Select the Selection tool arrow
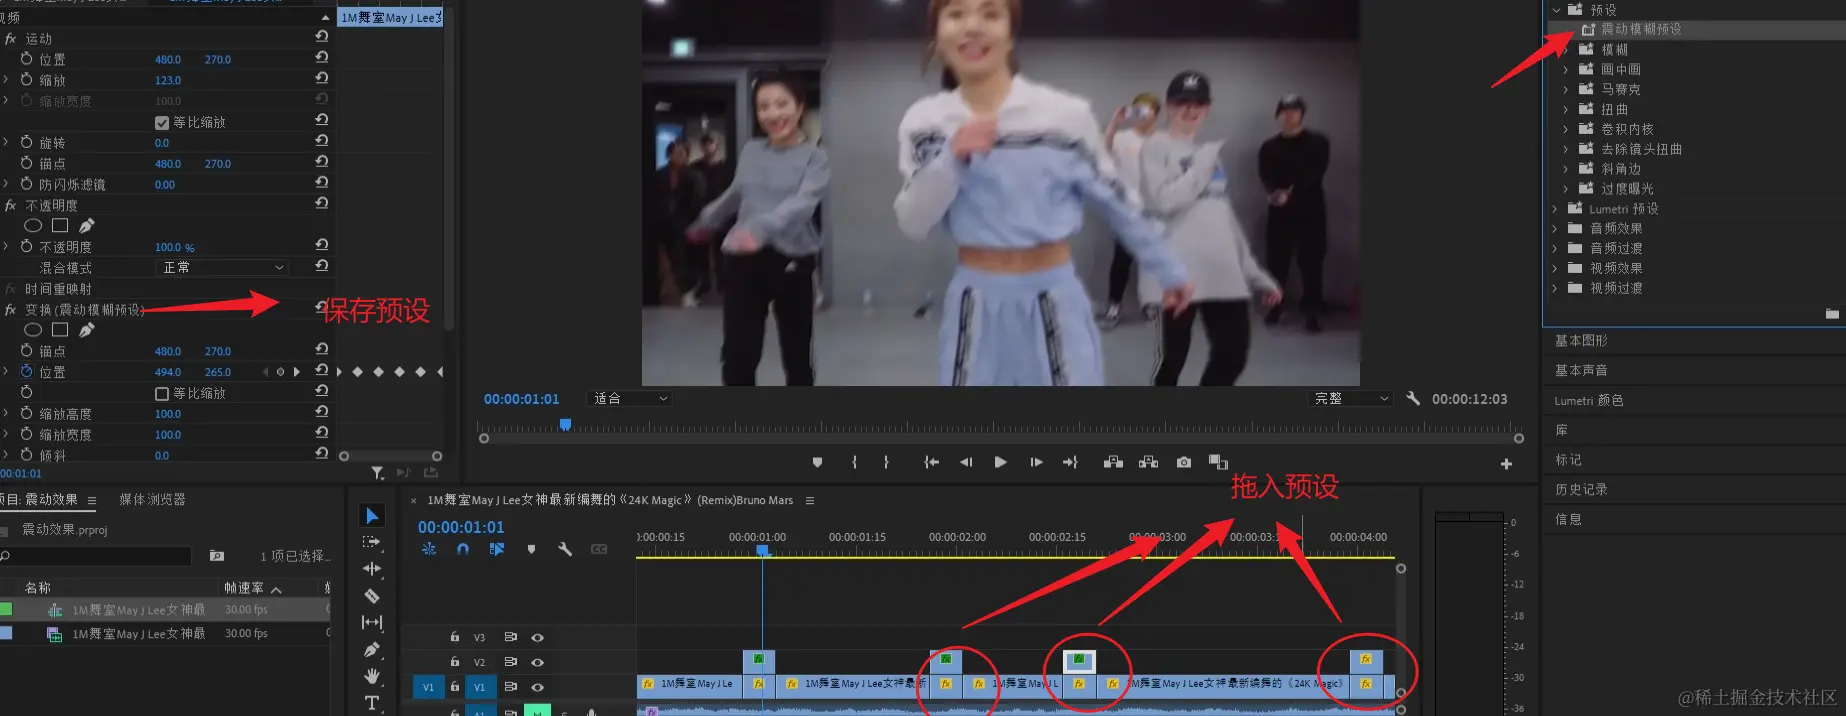Screen dimensions: 1846x716 [372, 516]
